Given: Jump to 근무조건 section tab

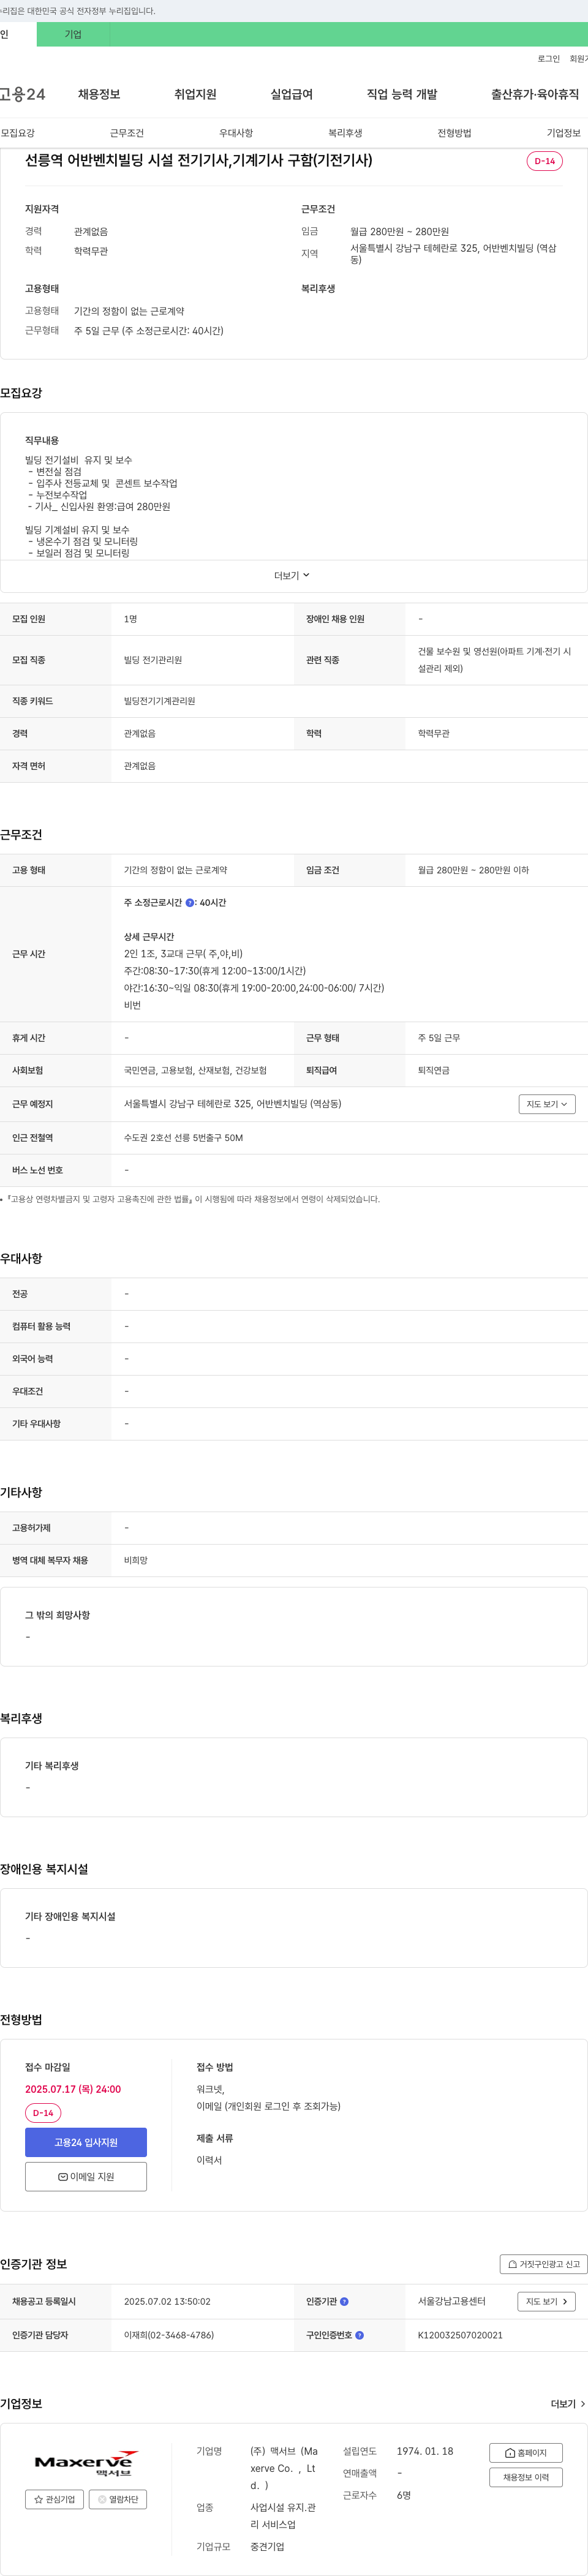Looking at the screenshot, I should coord(127,133).
